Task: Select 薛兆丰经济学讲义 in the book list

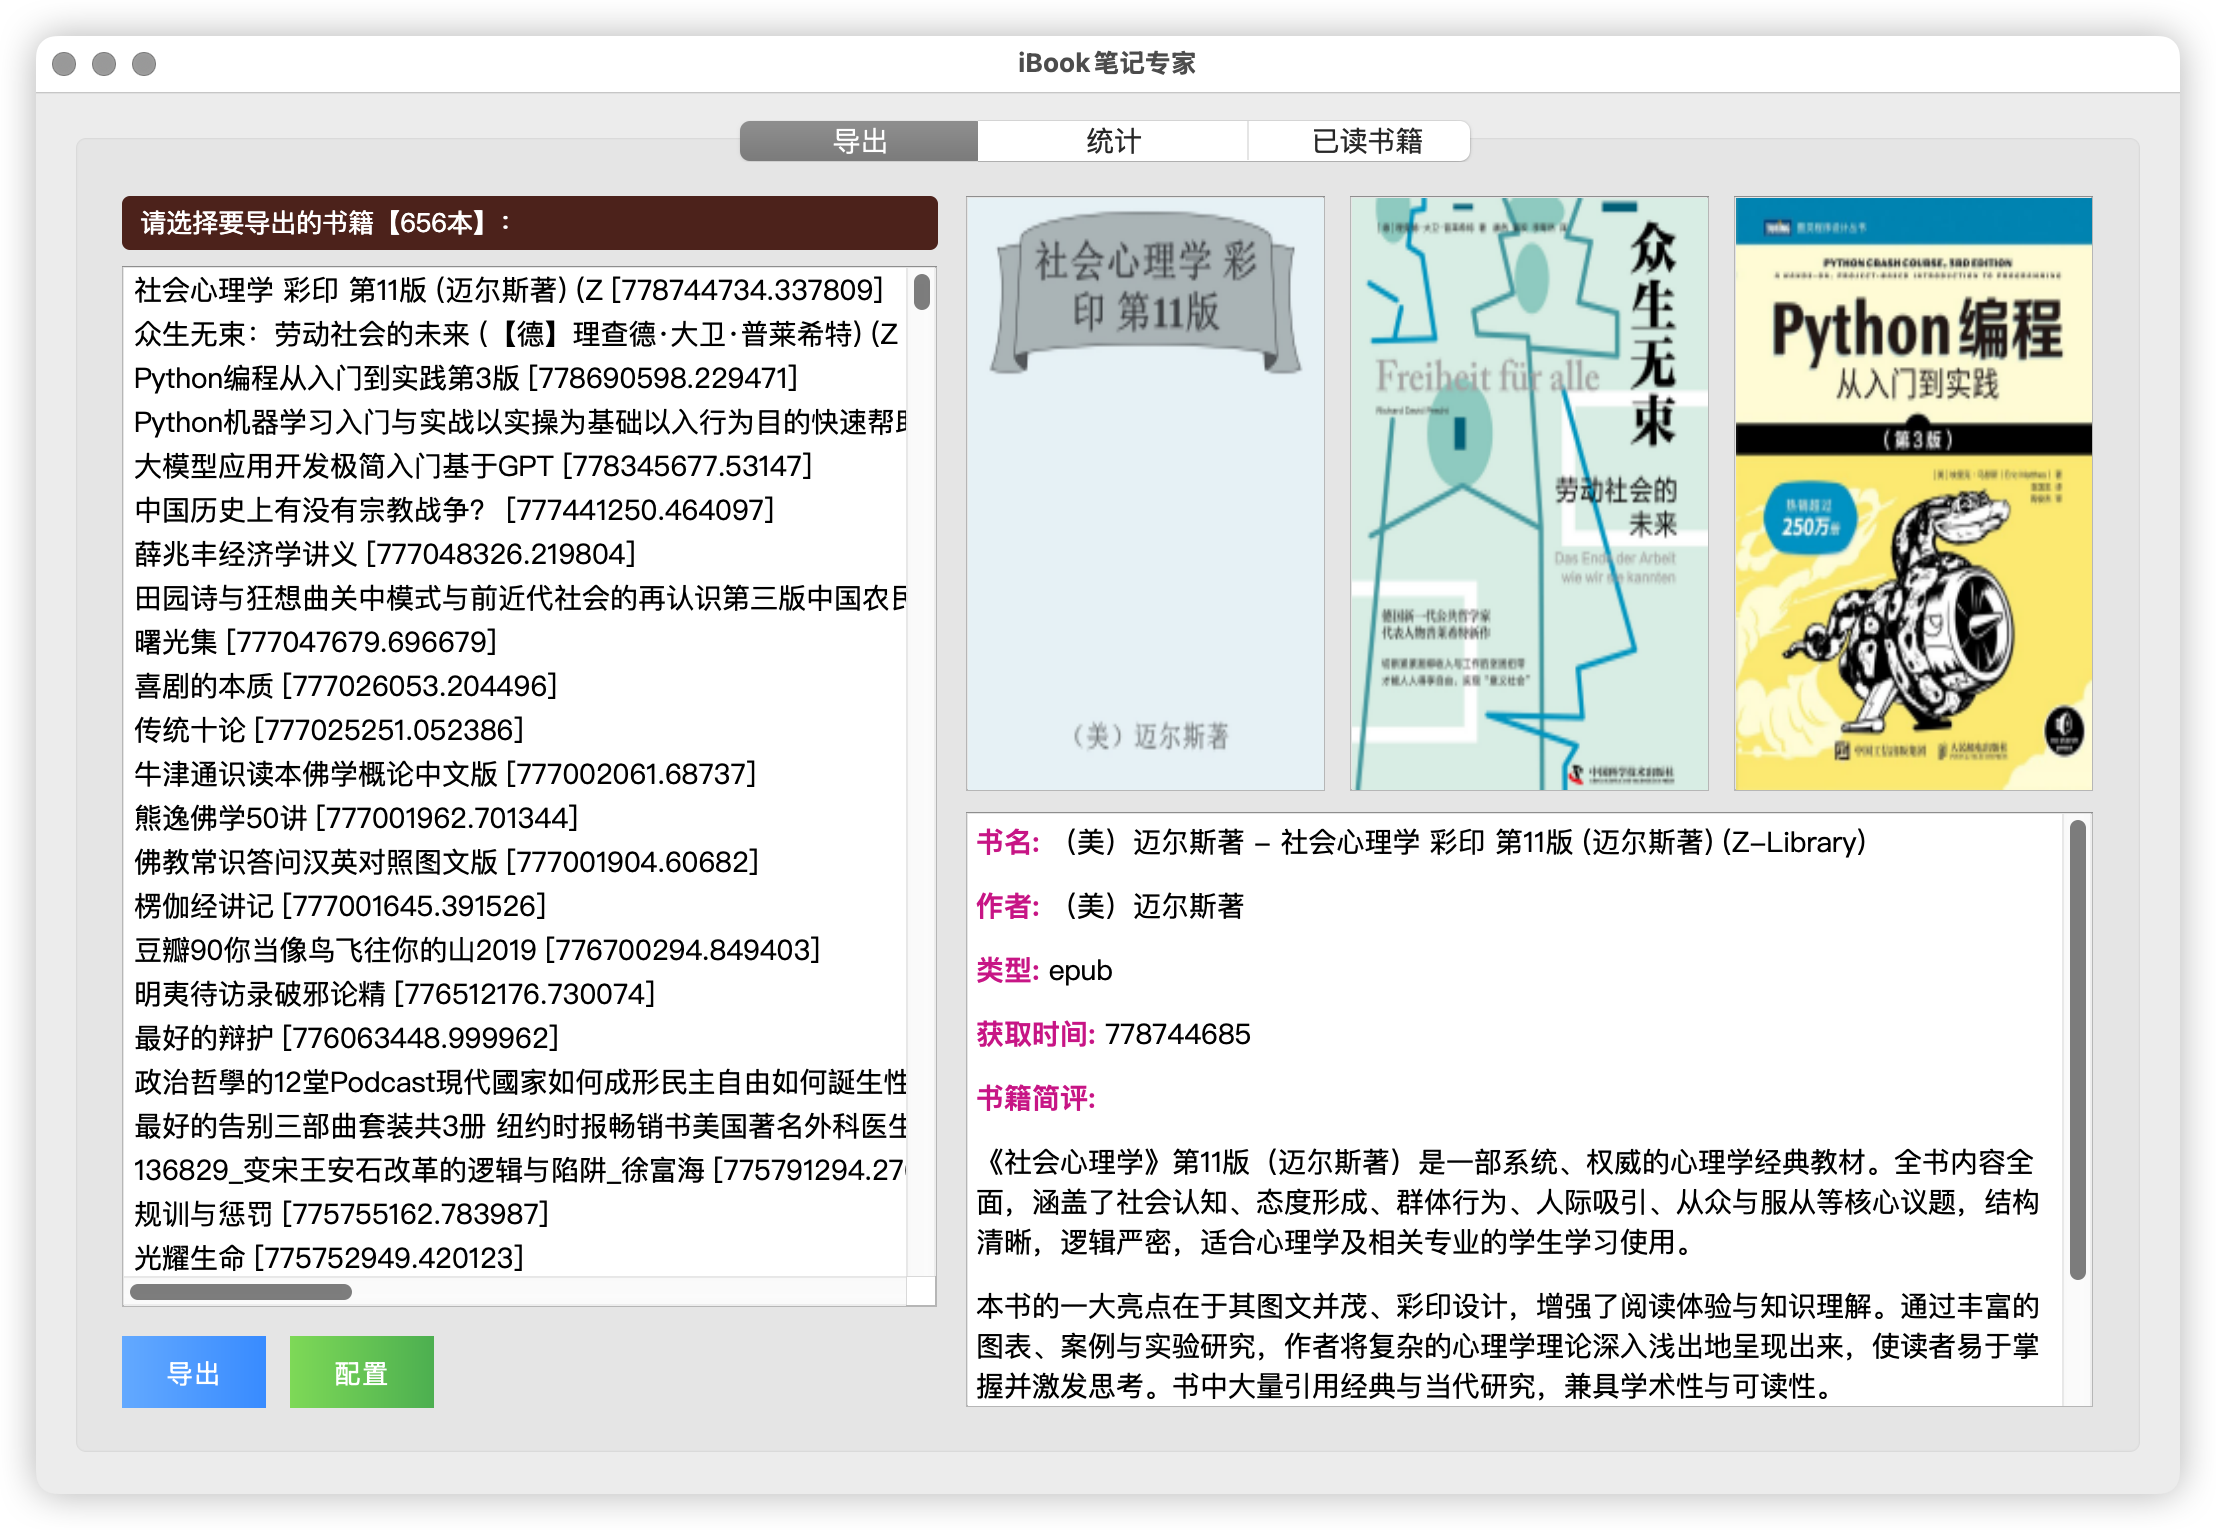Action: tap(384, 554)
